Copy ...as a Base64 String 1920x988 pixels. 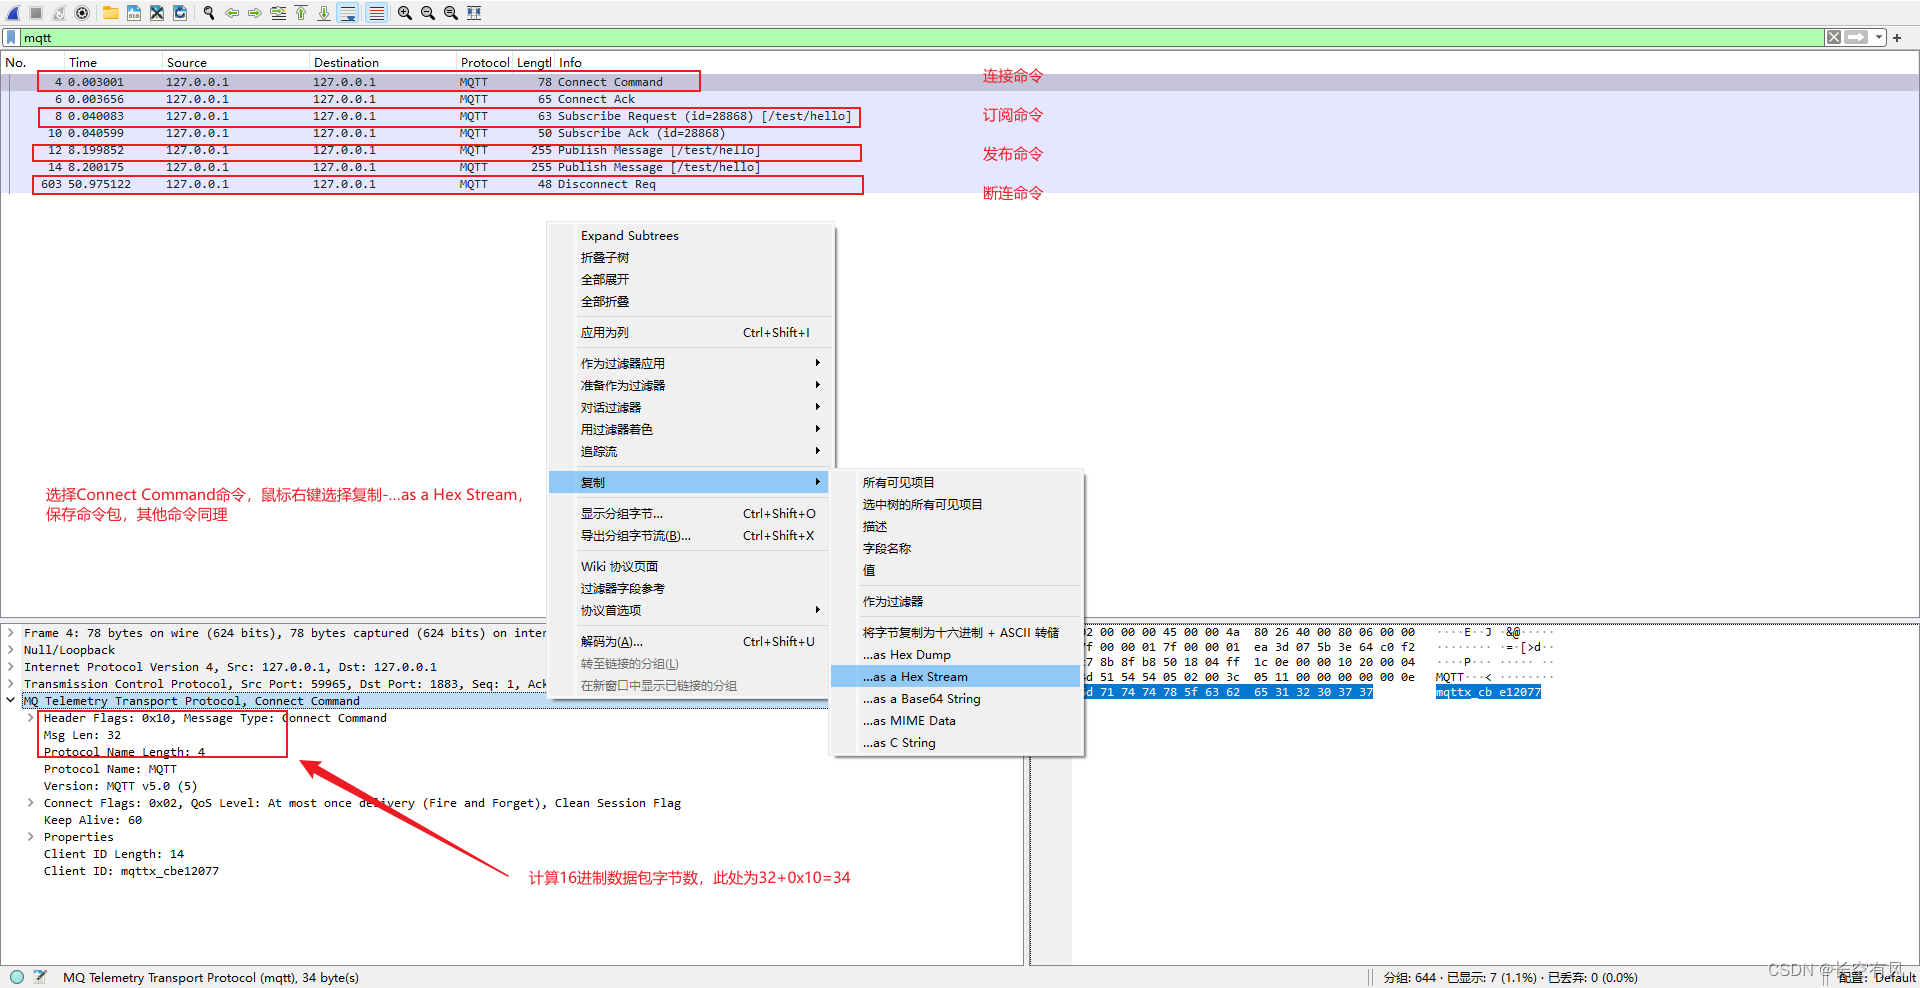click(957, 699)
